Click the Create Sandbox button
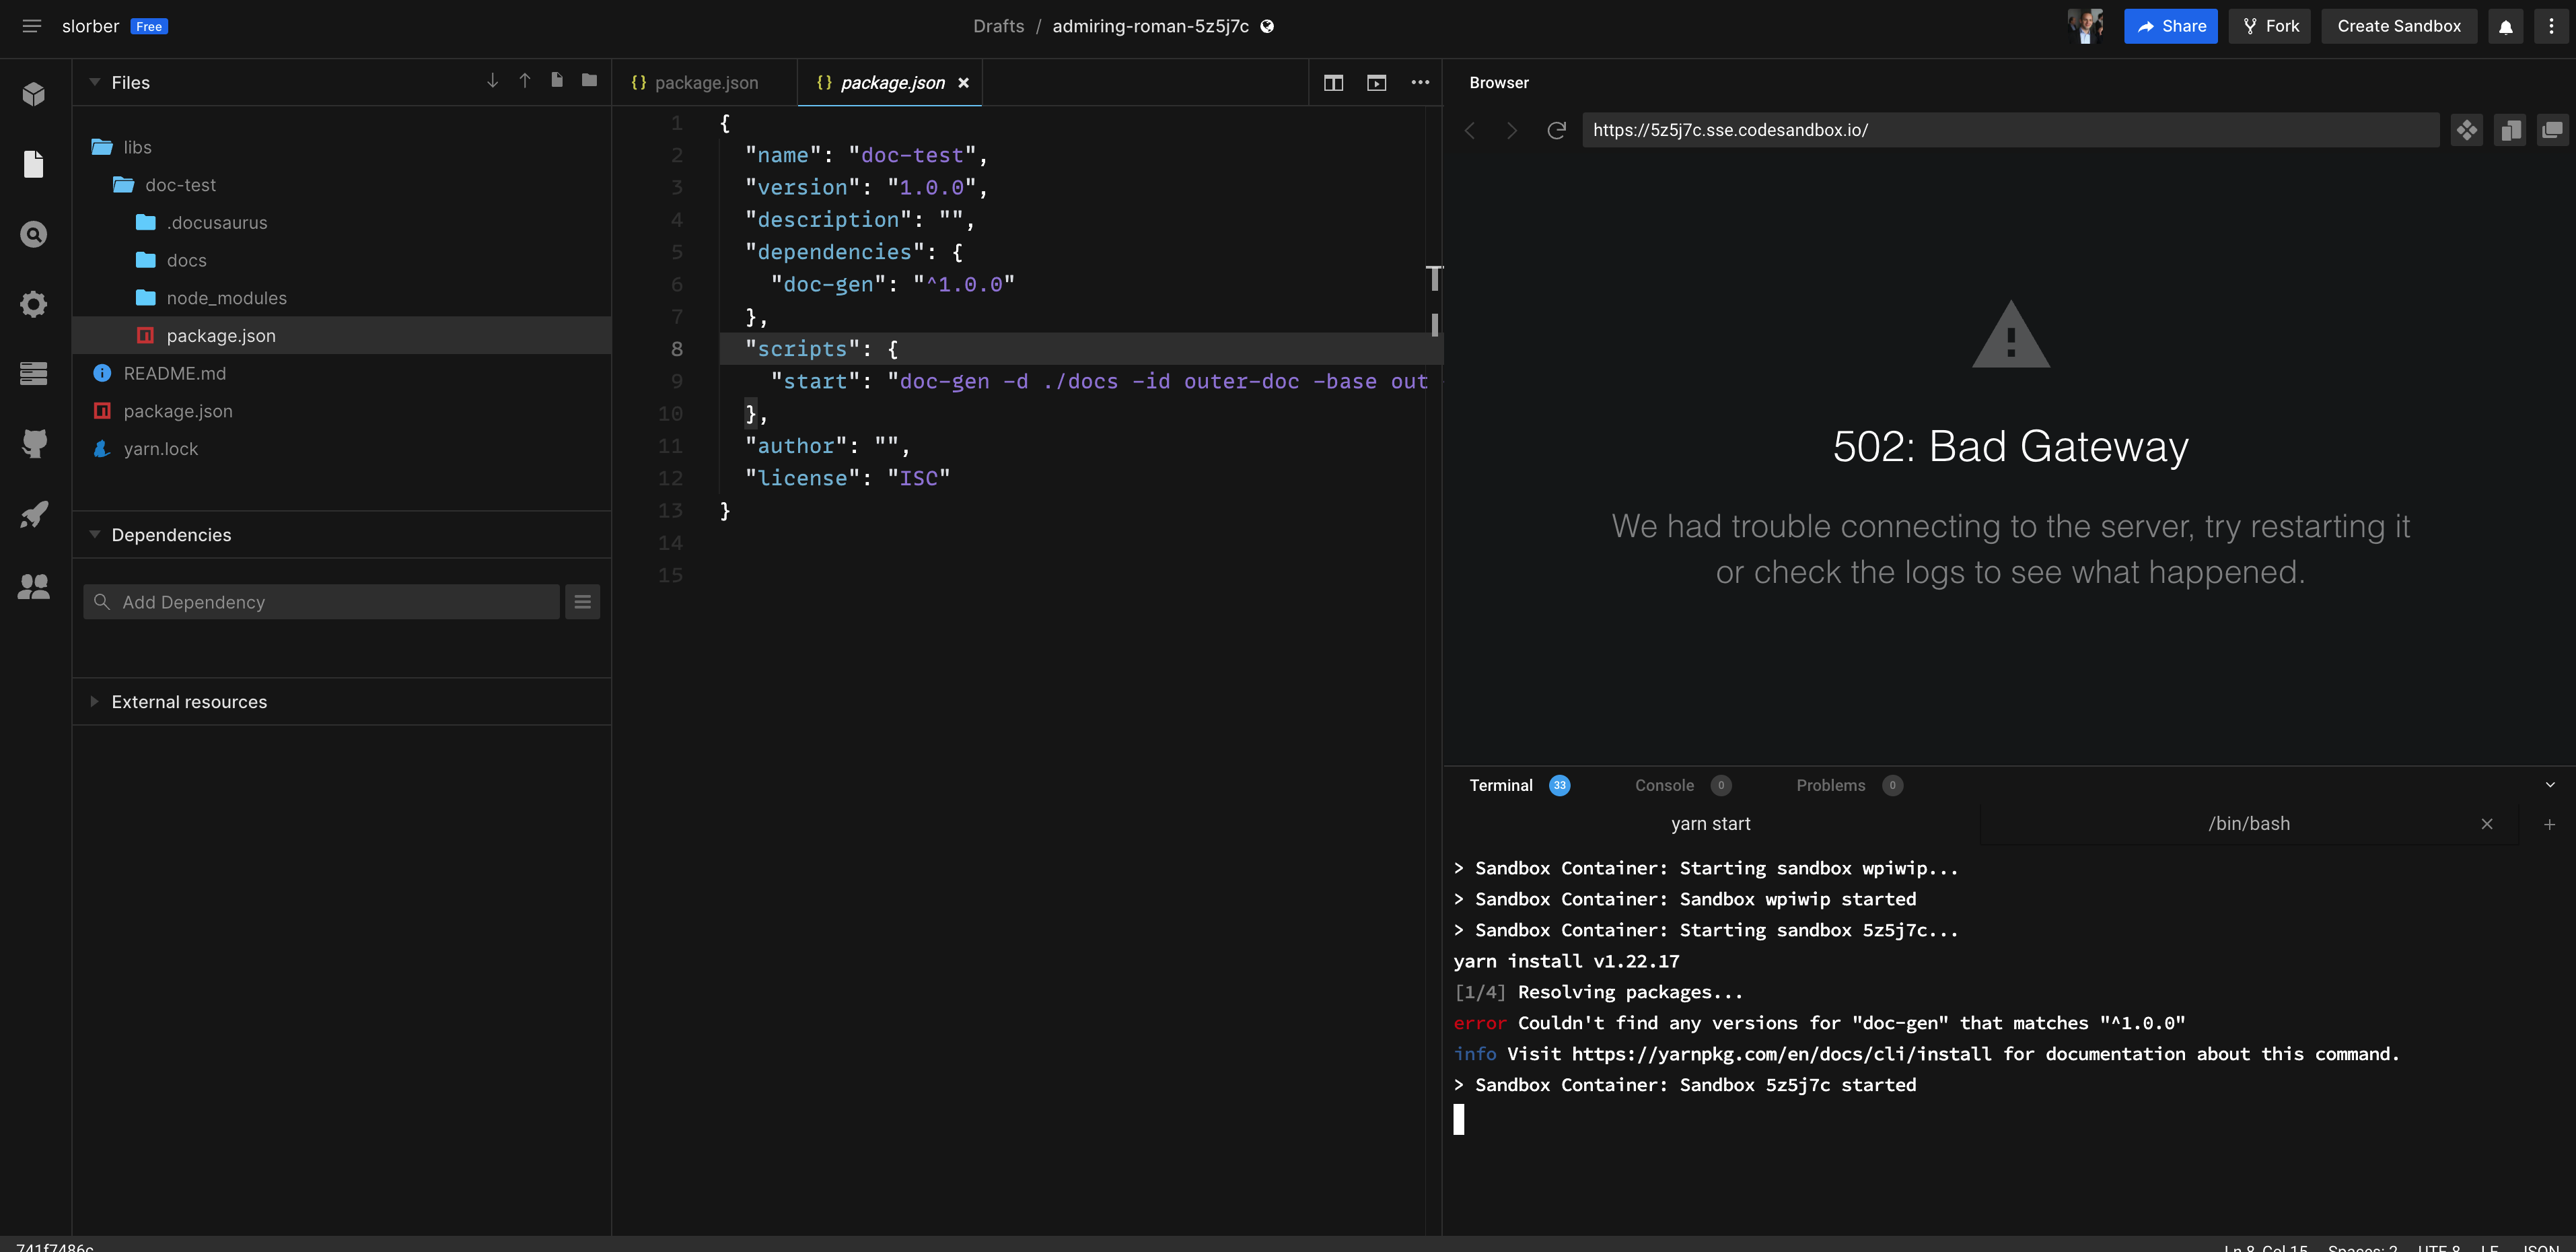 point(2399,26)
